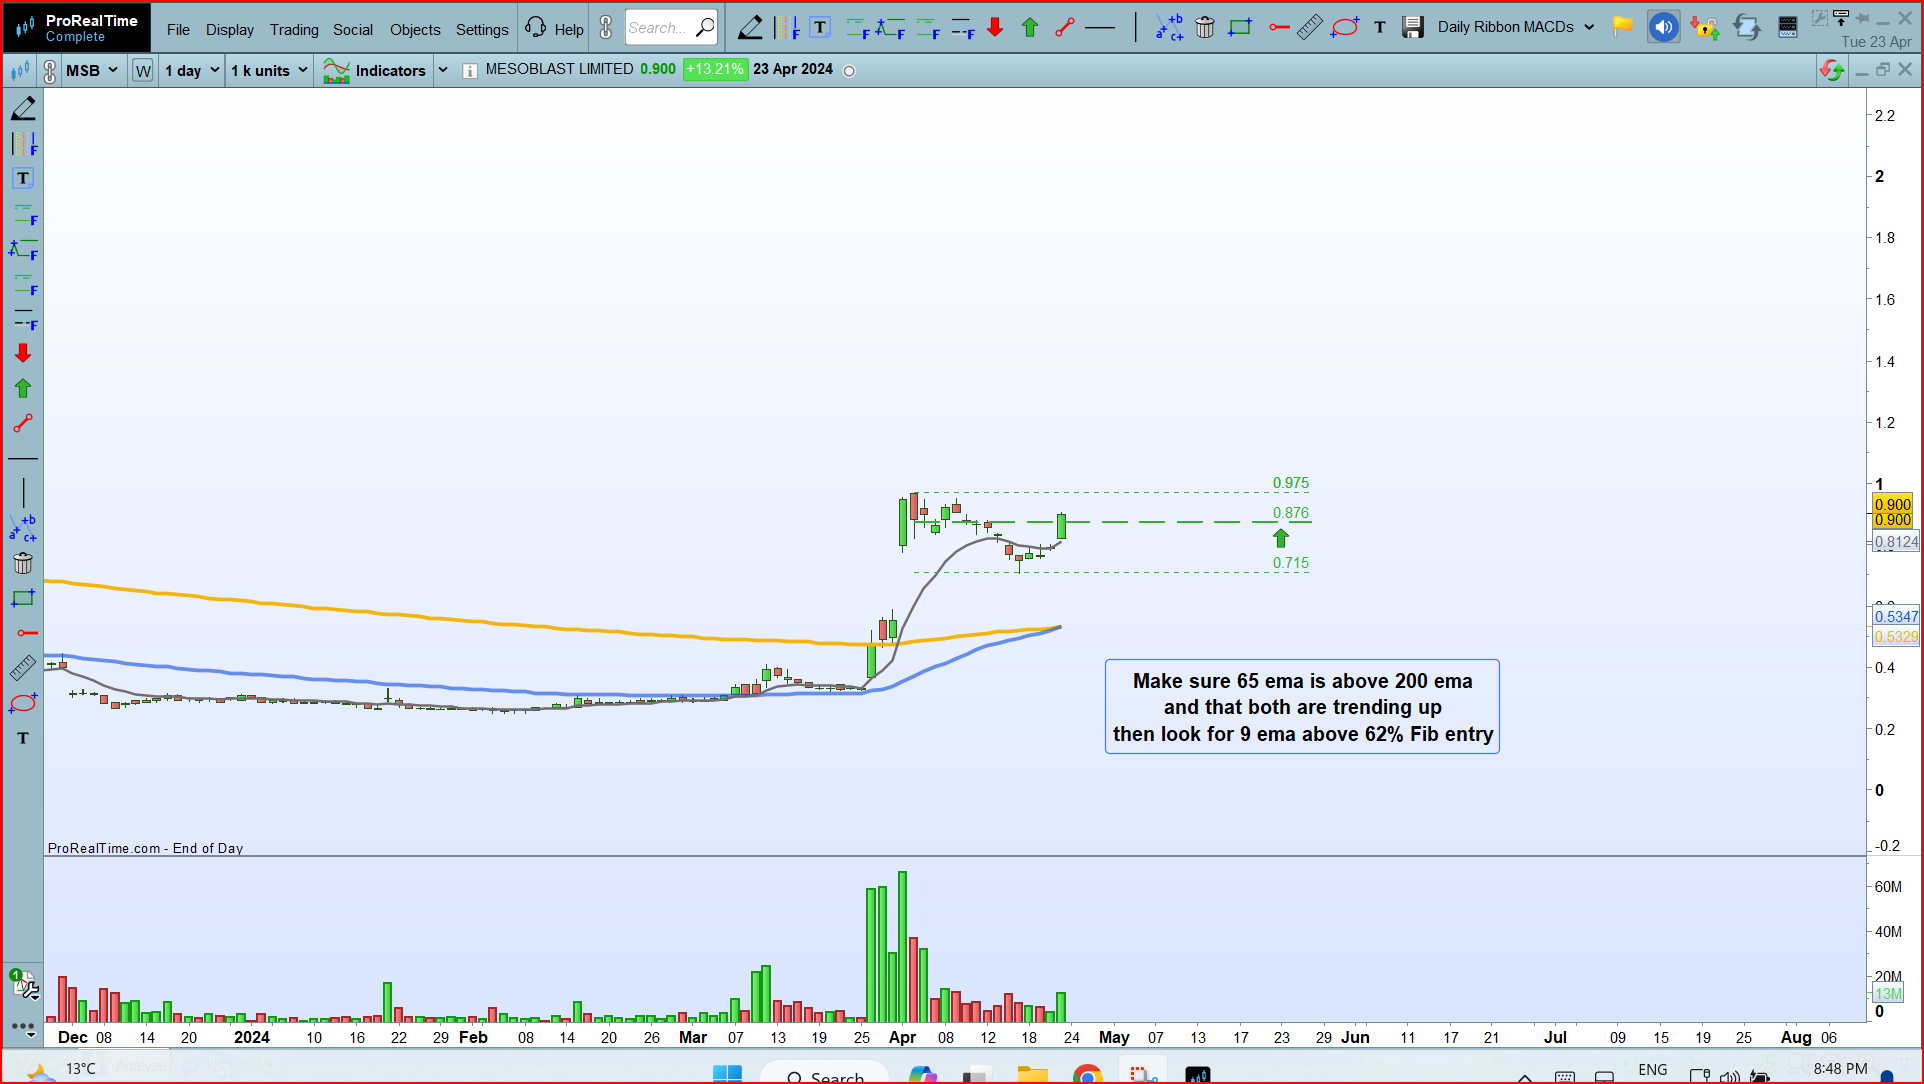1924x1084 pixels.
Task: Click the volume icon in system tray
Action: point(1730,1076)
